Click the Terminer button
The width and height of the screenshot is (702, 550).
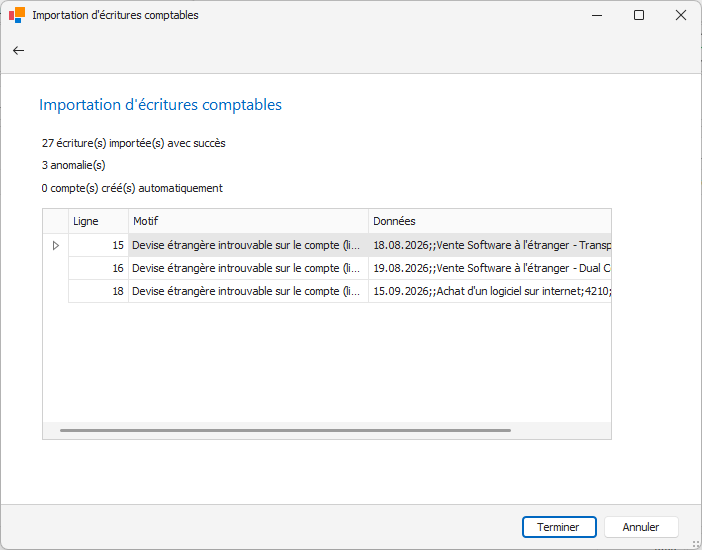[x=559, y=527]
